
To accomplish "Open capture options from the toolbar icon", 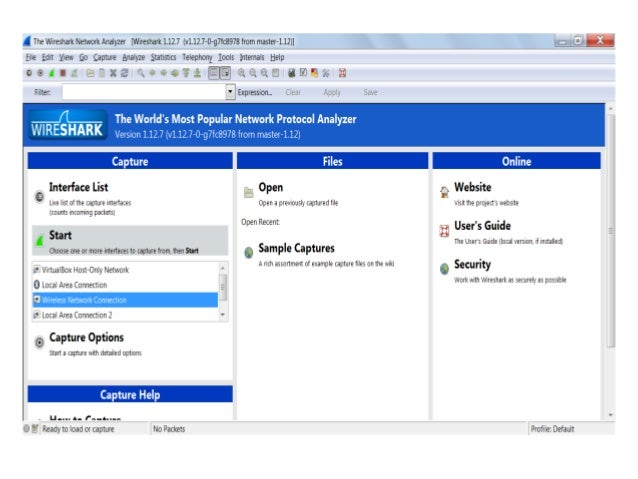I will (40, 73).
